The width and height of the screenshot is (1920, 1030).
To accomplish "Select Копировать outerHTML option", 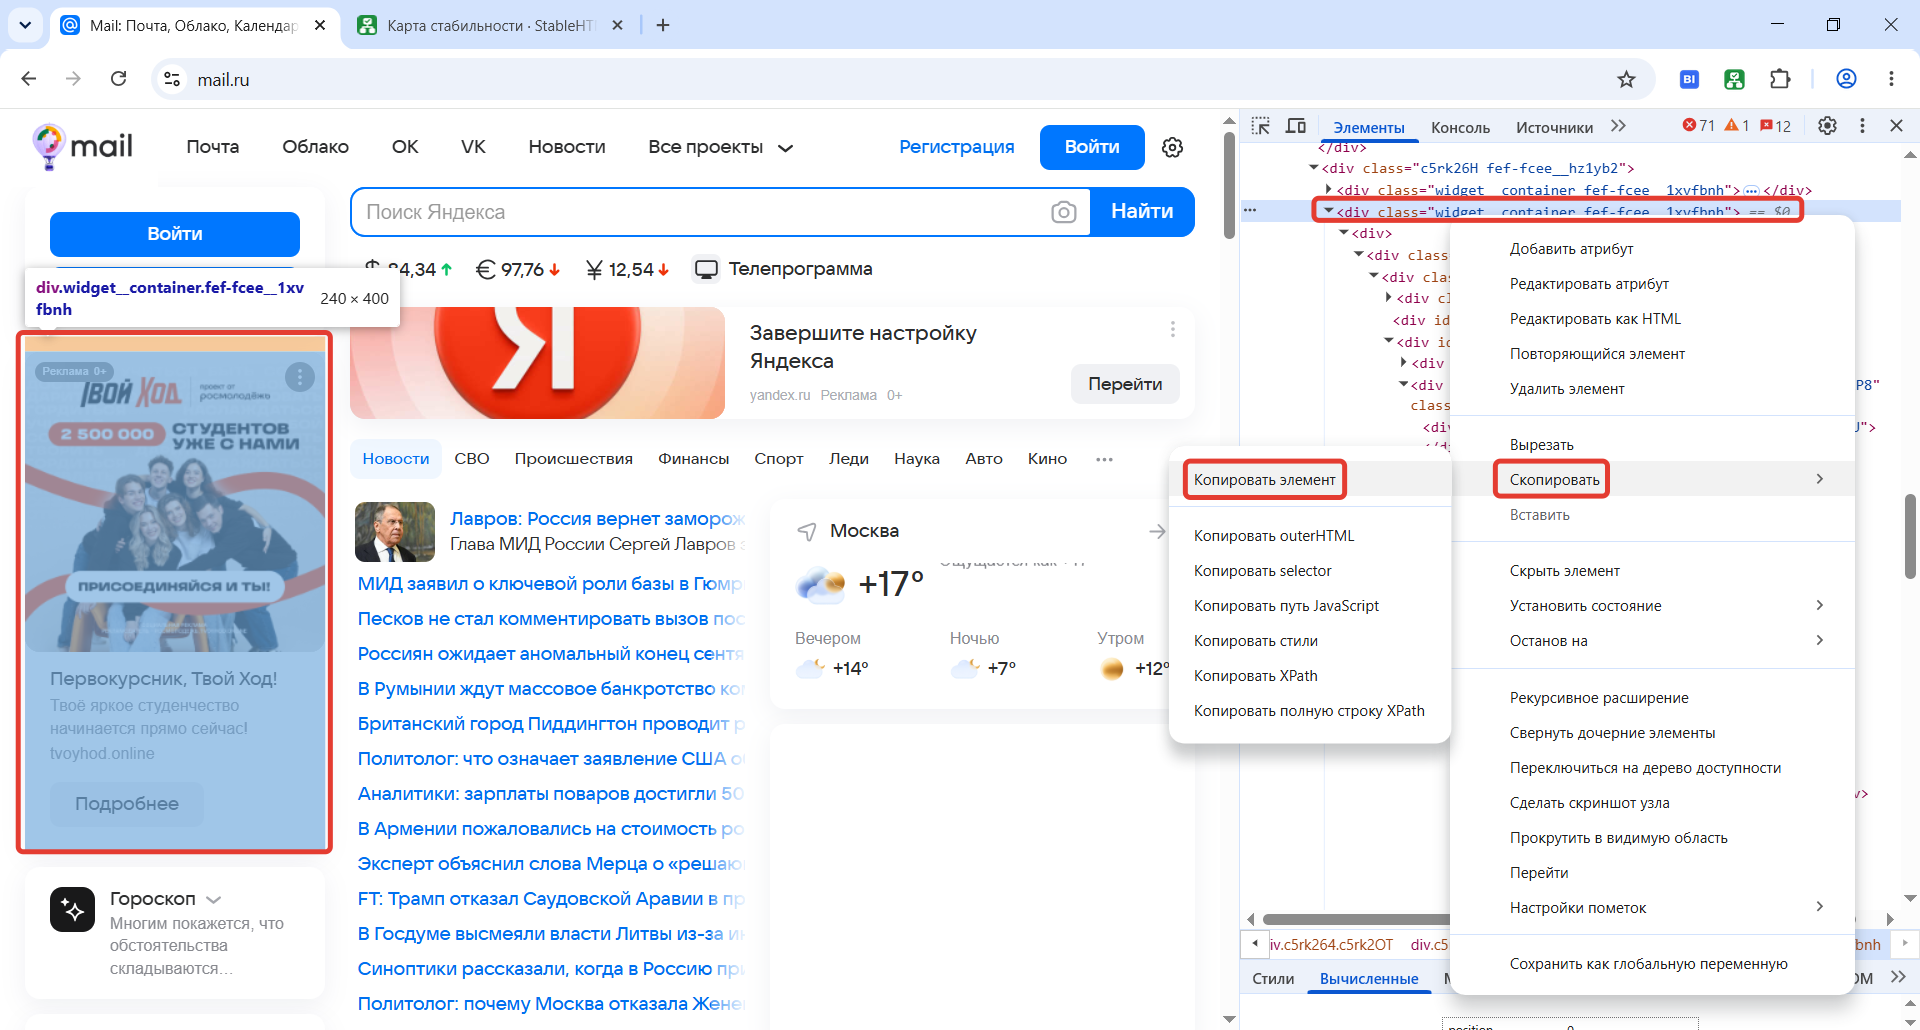I will [x=1274, y=536].
